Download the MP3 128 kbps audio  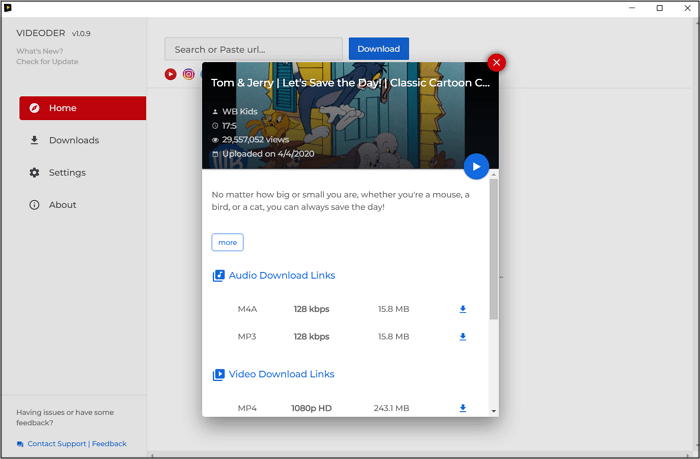point(463,337)
